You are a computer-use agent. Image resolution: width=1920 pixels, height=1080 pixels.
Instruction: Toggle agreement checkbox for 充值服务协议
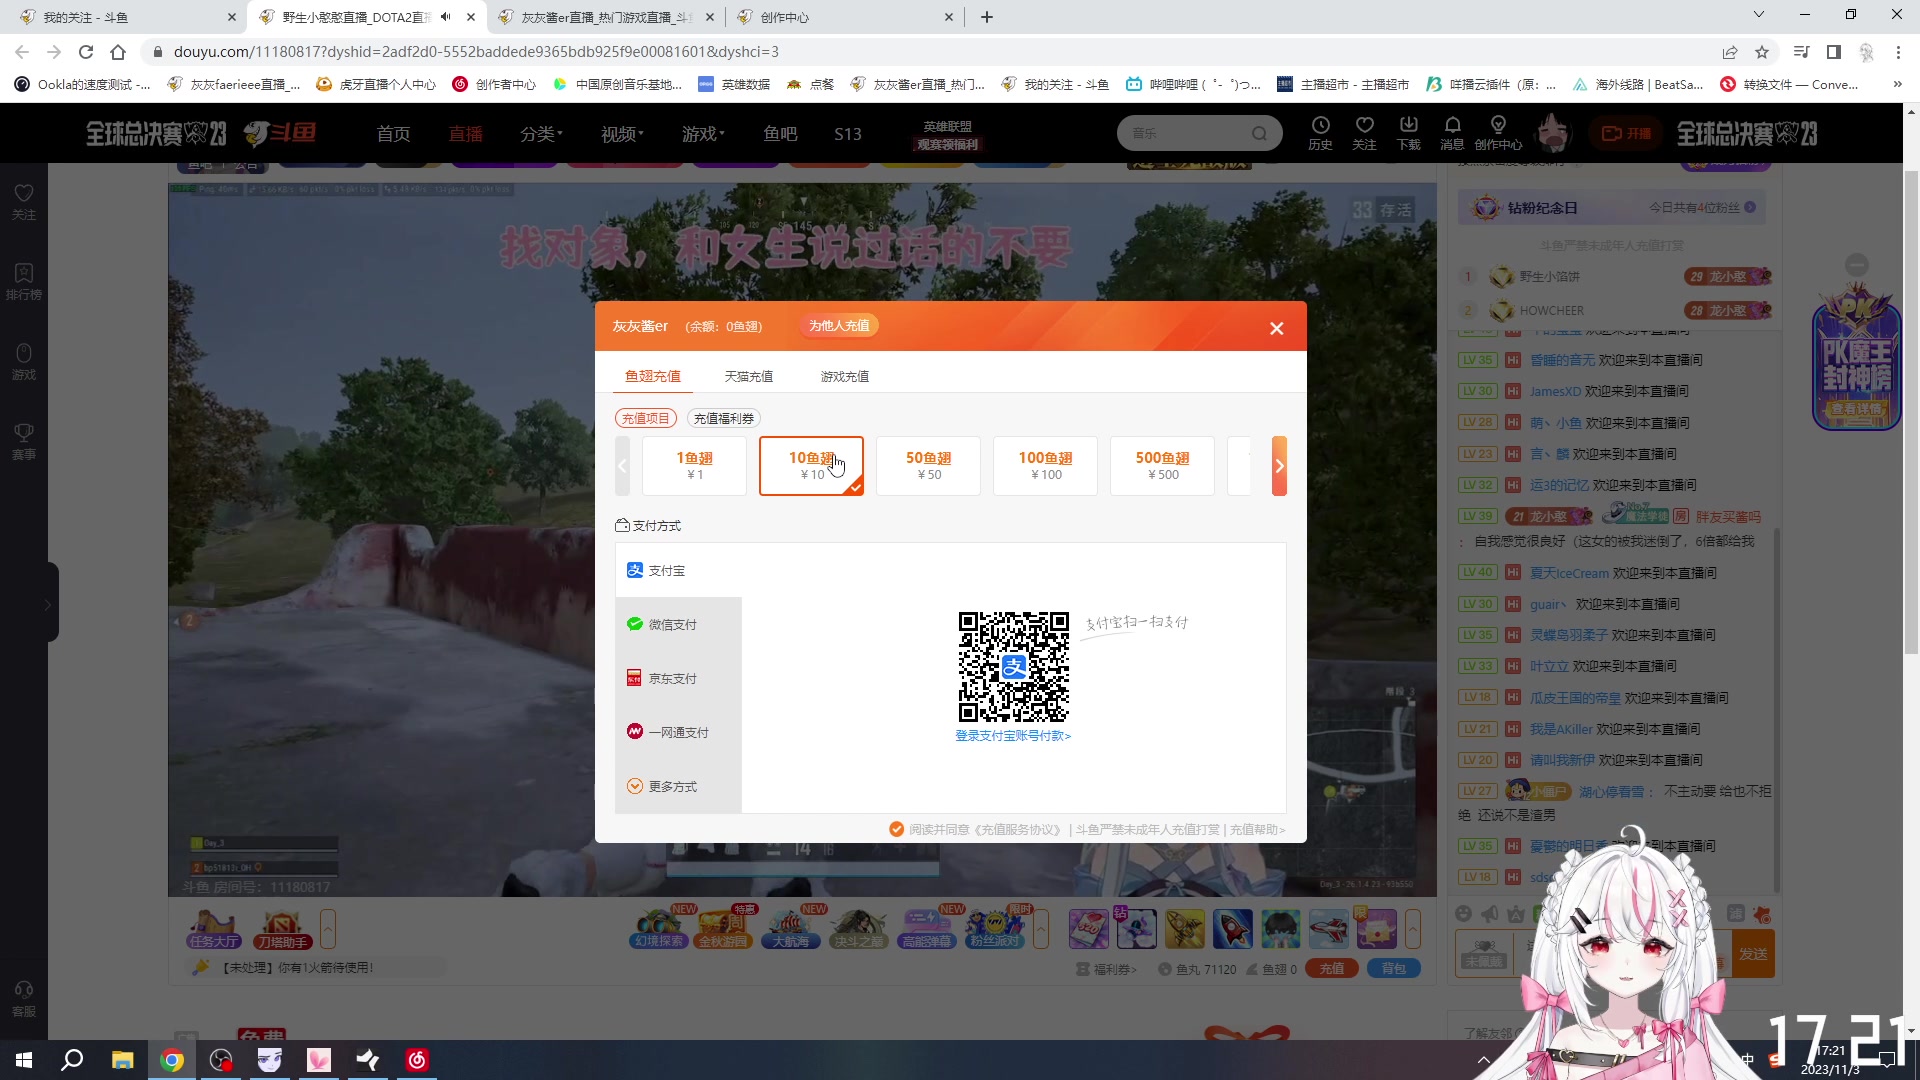pos(896,829)
